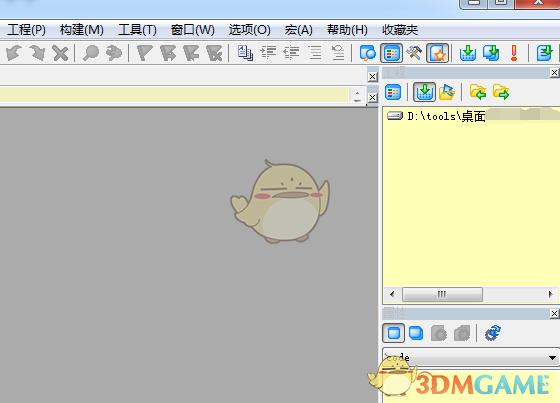Click the undo arrow icon
The width and height of the screenshot is (560, 403).
coord(14,53)
